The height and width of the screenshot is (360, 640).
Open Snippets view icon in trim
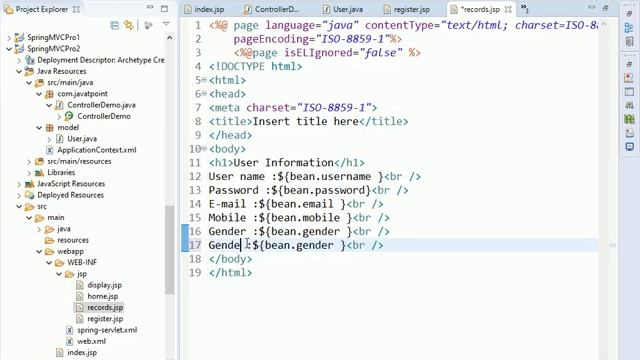click(x=629, y=133)
